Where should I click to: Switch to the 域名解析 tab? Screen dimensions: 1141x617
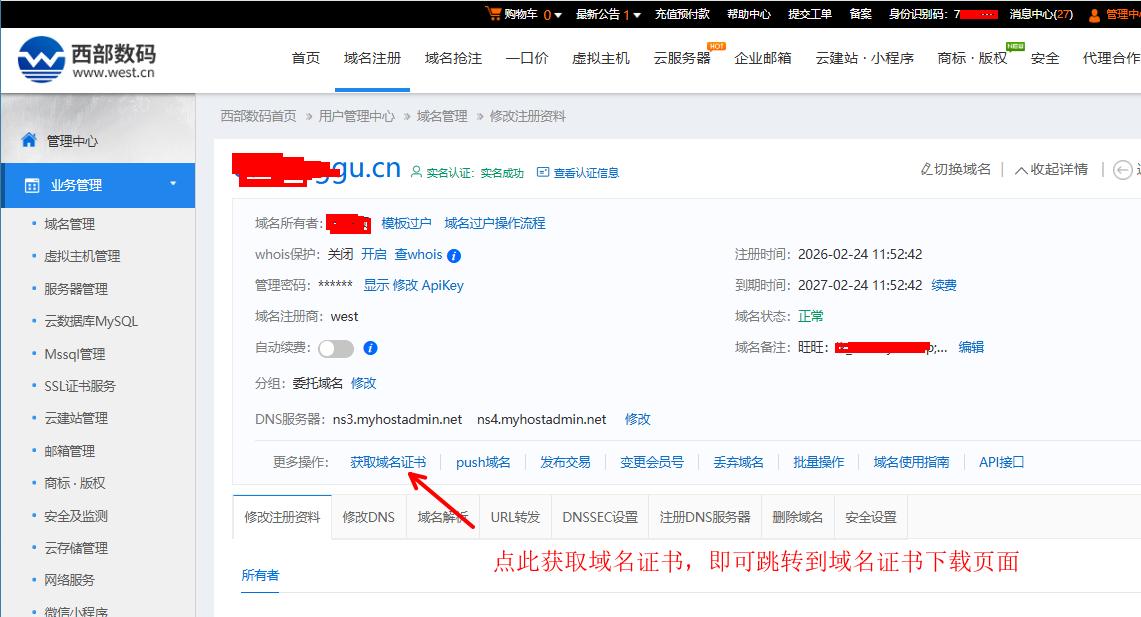442,516
